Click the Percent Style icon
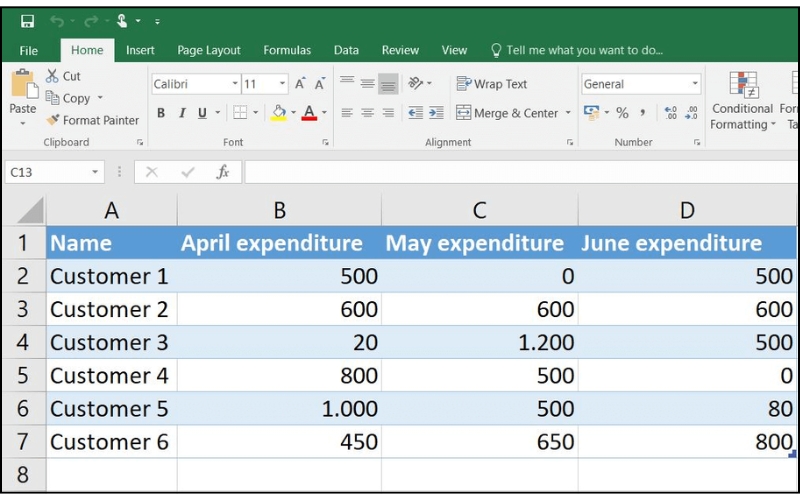800x500 pixels. coord(622,113)
